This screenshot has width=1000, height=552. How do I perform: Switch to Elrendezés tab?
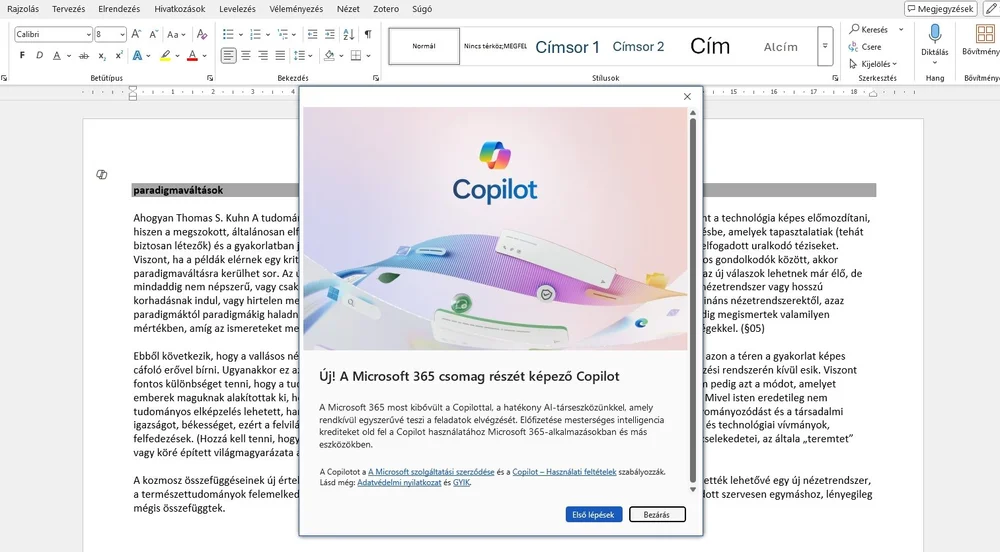point(119,9)
